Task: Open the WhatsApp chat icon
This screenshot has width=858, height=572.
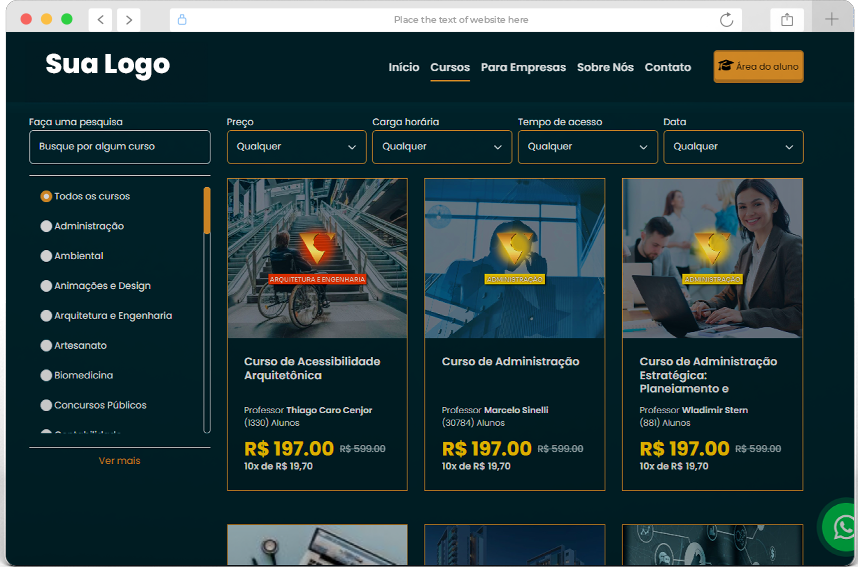Action: coord(843,526)
